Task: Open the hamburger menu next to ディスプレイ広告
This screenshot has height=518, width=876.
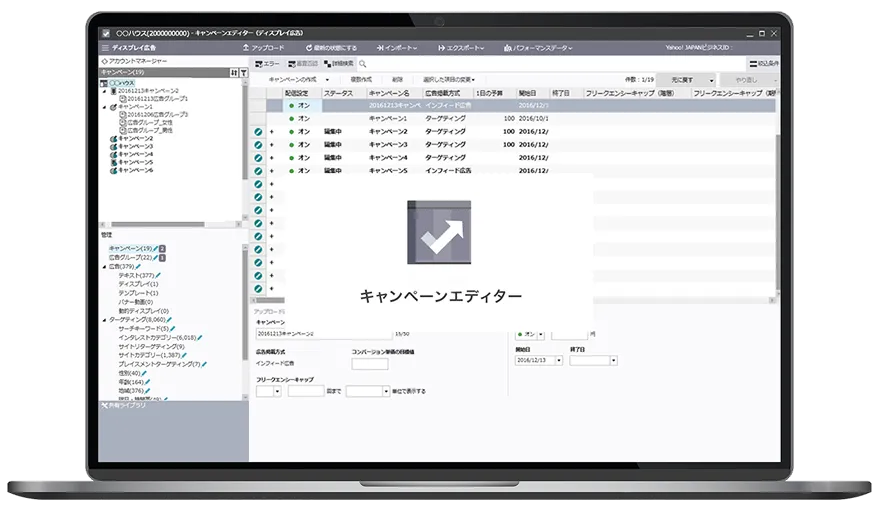Action: point(105,47)
